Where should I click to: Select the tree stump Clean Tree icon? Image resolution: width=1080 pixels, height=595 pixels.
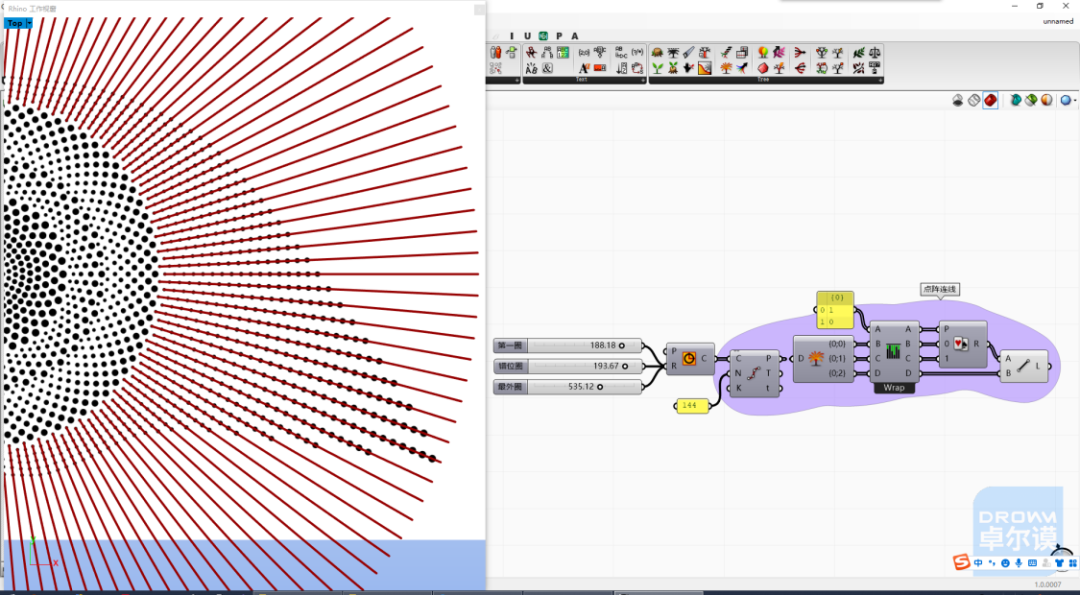(x=657, y=52)
